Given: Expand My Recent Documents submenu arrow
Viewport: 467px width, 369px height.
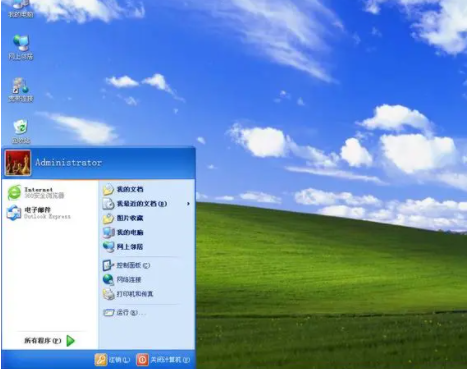Looking at the screenshot, I should (x=188, y=204).
